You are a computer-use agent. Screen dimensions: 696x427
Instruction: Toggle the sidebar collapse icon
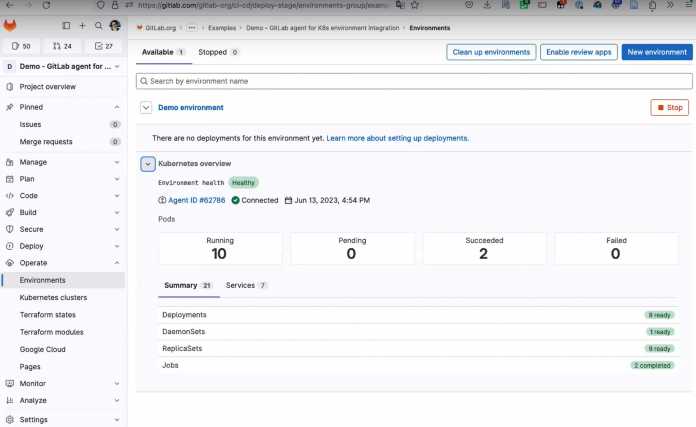click(x=66, y=25)
